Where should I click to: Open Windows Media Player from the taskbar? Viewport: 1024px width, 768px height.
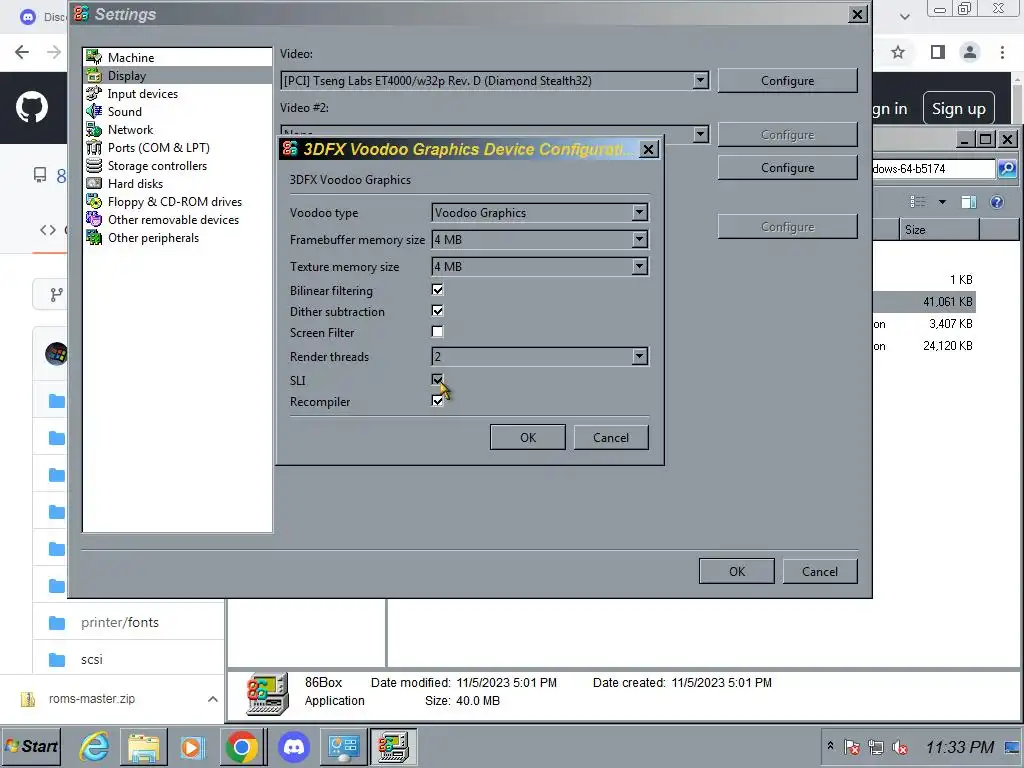click(193, 746)
